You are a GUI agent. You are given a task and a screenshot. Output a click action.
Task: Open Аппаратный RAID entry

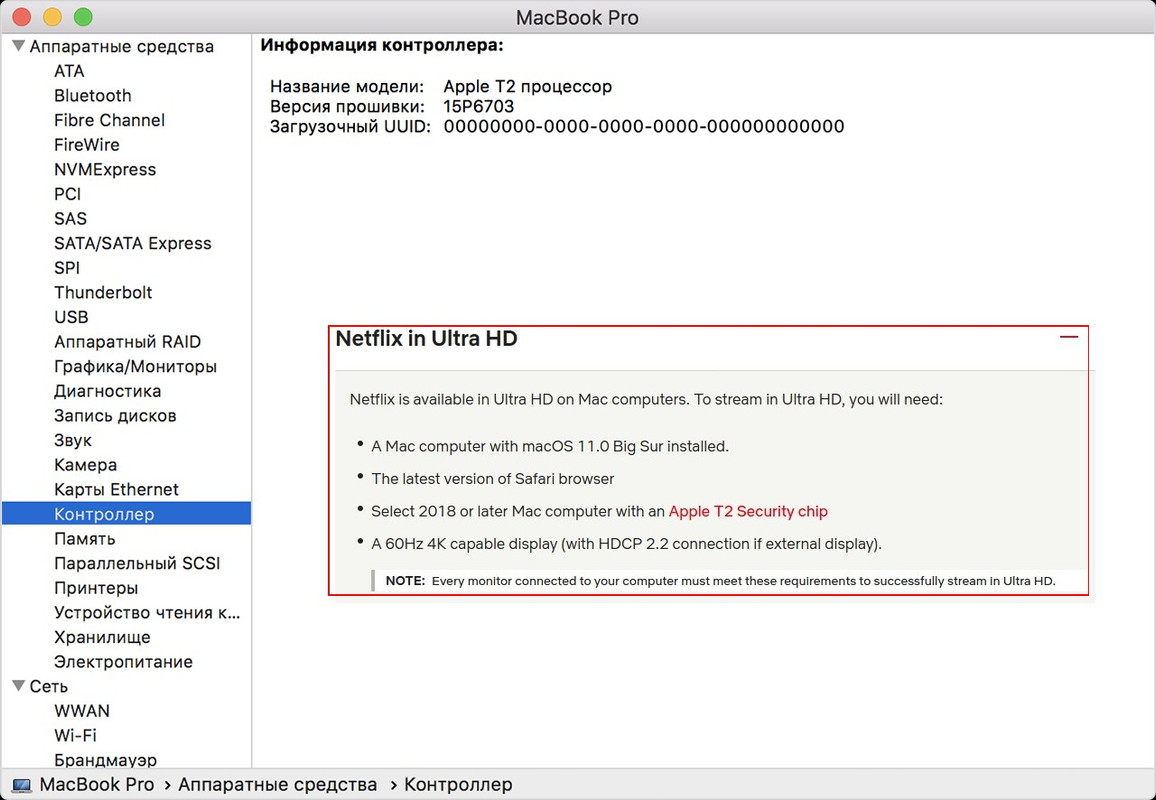(127, 342)
